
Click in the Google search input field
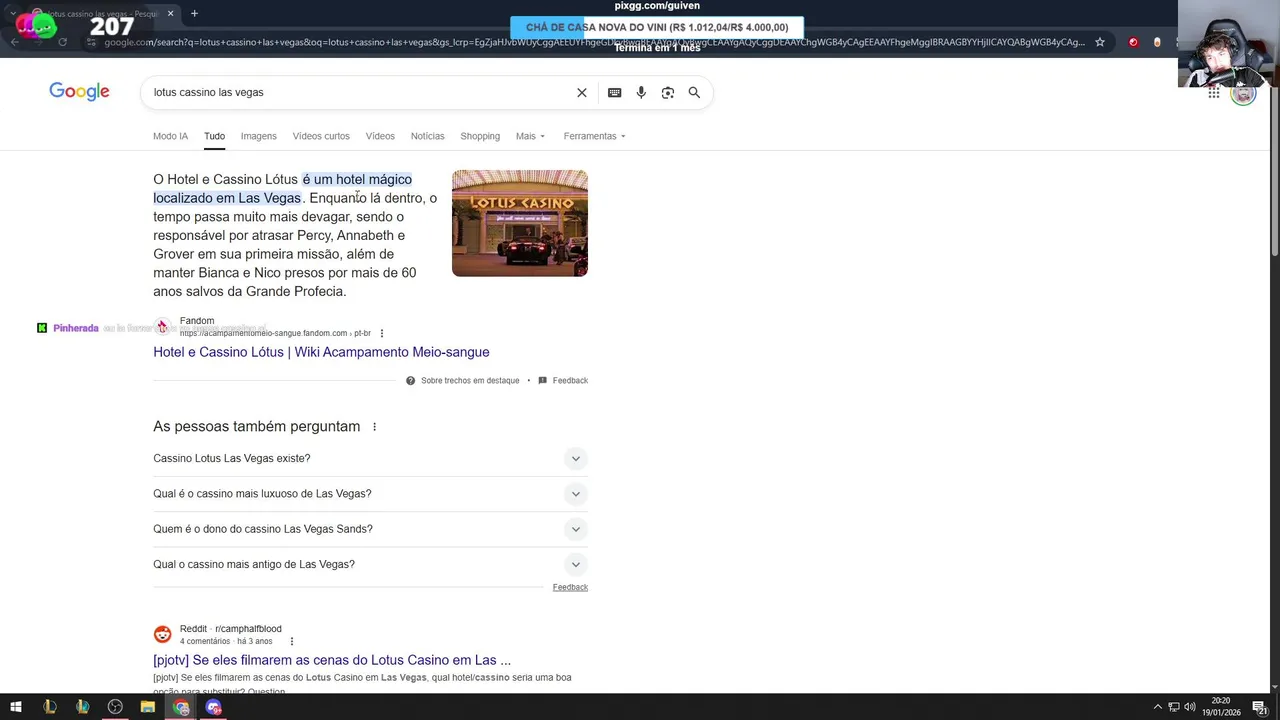[x=360, y=92]
